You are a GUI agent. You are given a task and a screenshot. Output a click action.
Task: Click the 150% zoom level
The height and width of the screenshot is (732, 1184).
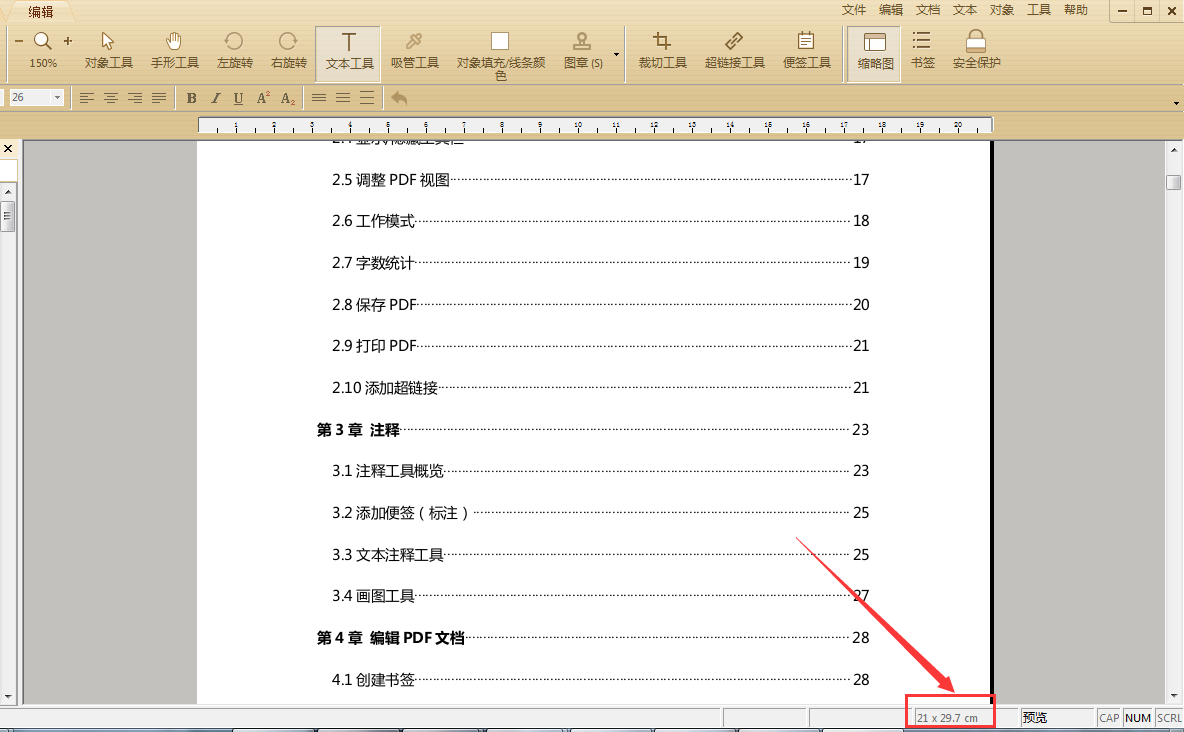coord(43,63)
